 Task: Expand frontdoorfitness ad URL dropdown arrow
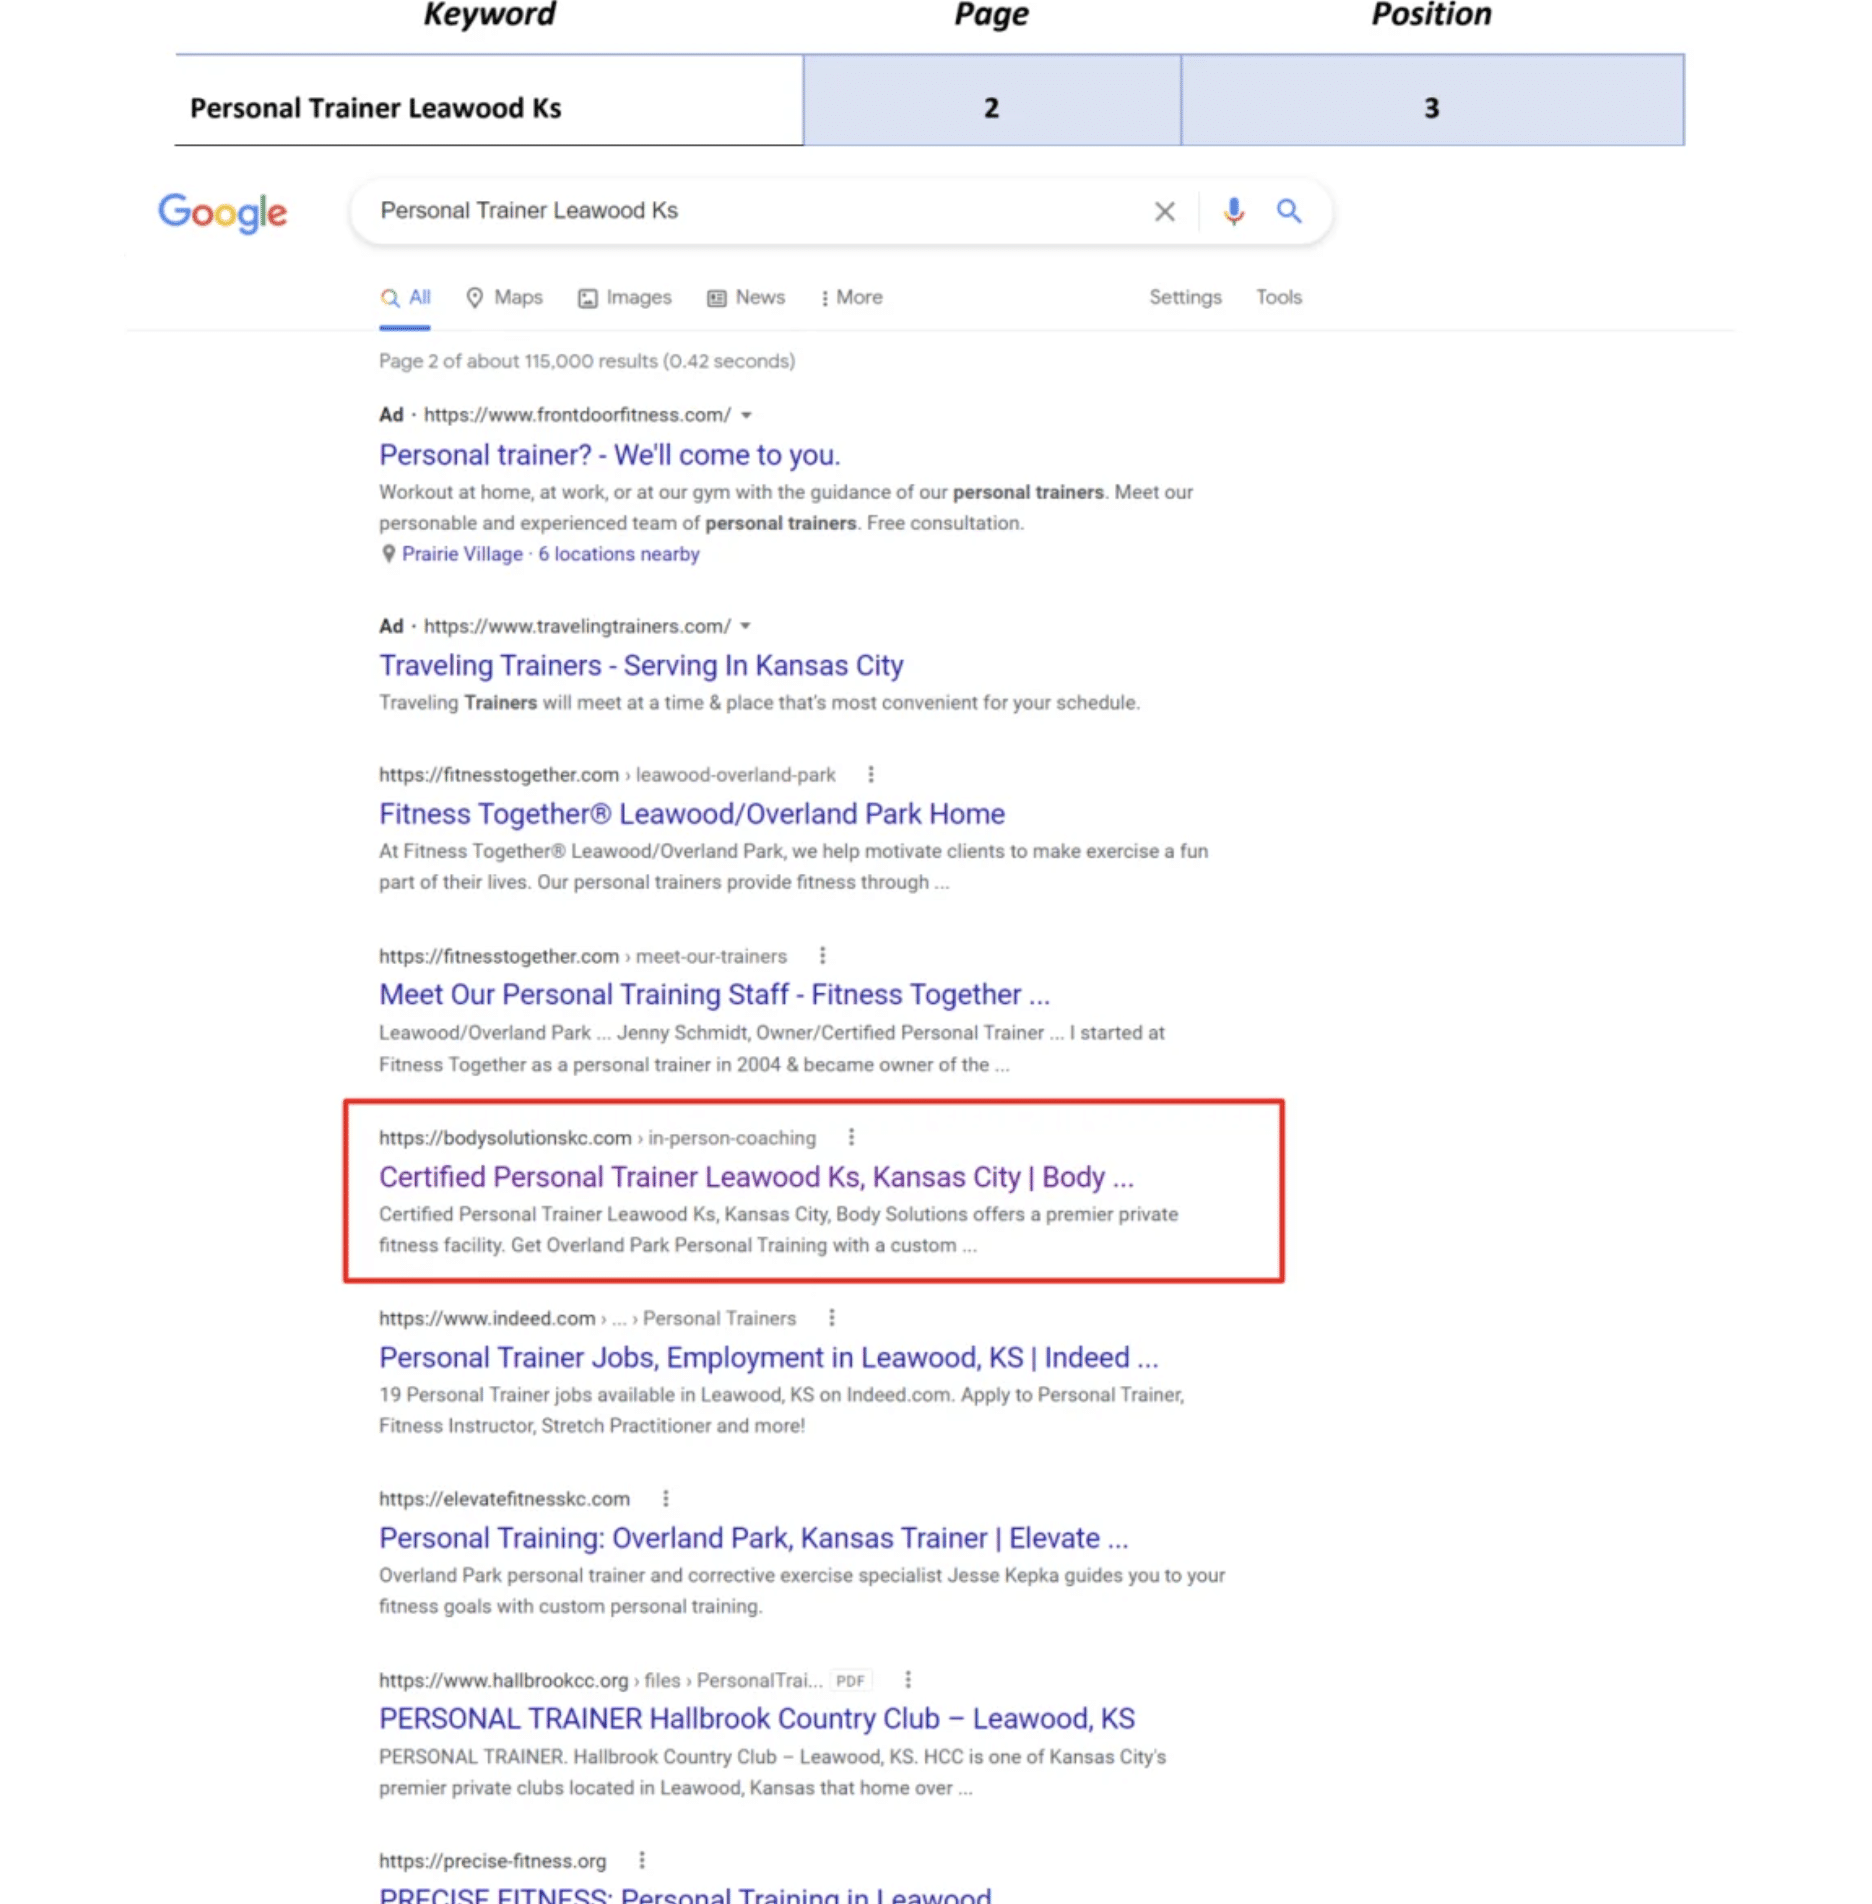[x=746, y=415]
